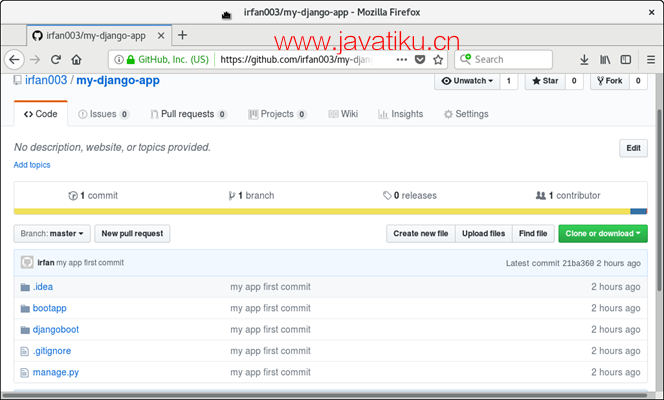Open the Firefox library icon
The height and width of the screenshot is (400, 664).
(605, 60)
